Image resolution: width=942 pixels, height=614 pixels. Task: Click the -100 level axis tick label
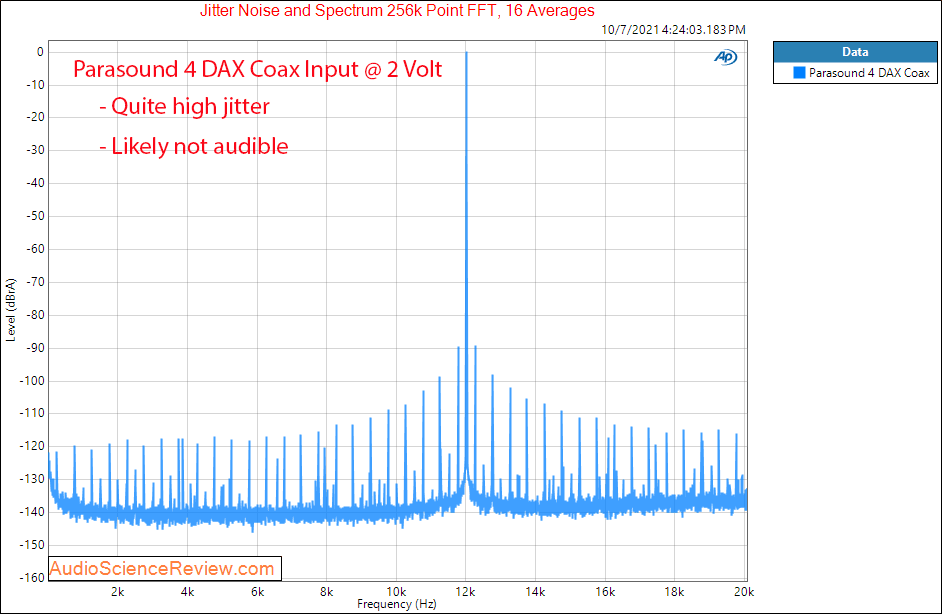[x=32, y=381]
